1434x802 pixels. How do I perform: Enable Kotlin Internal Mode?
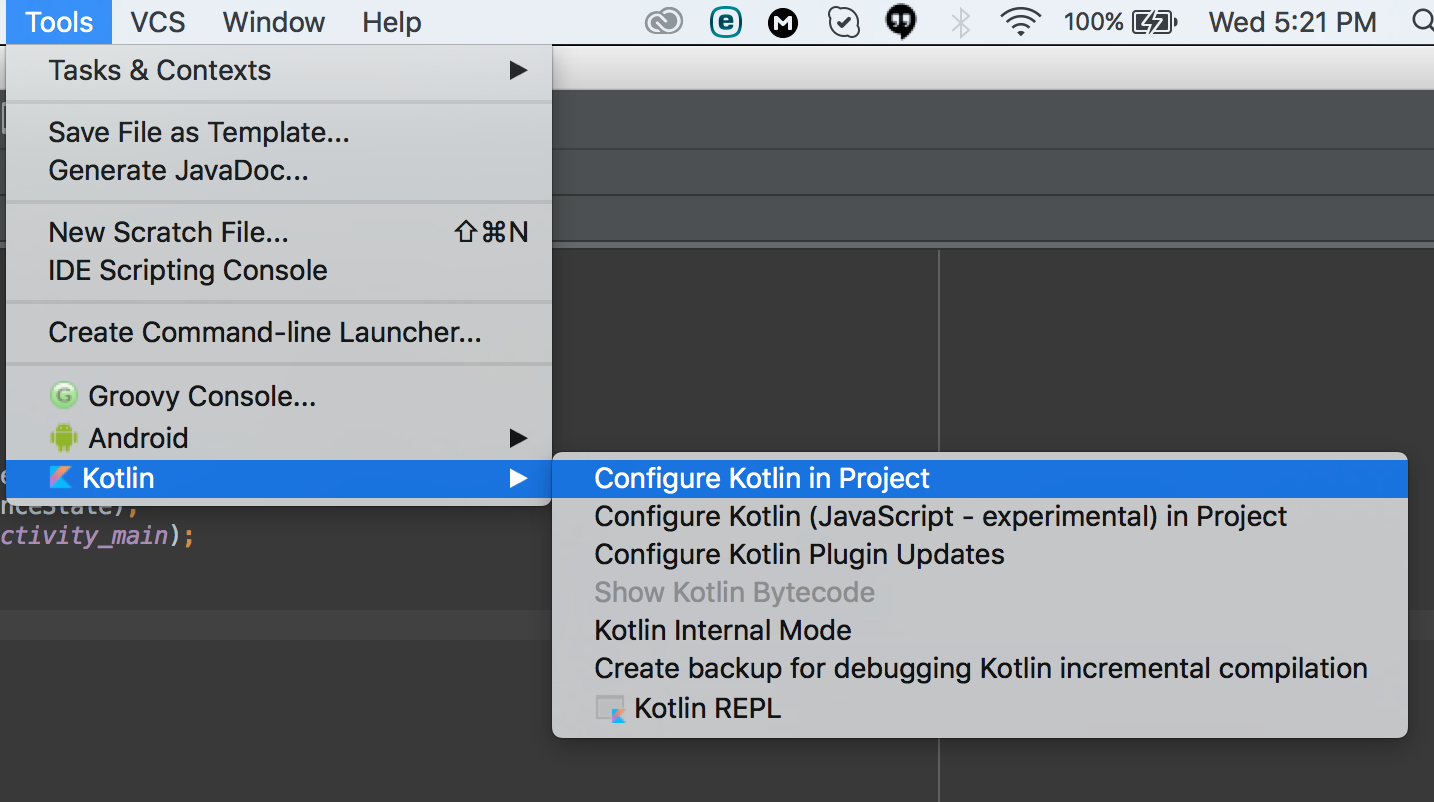coord(980,631)
